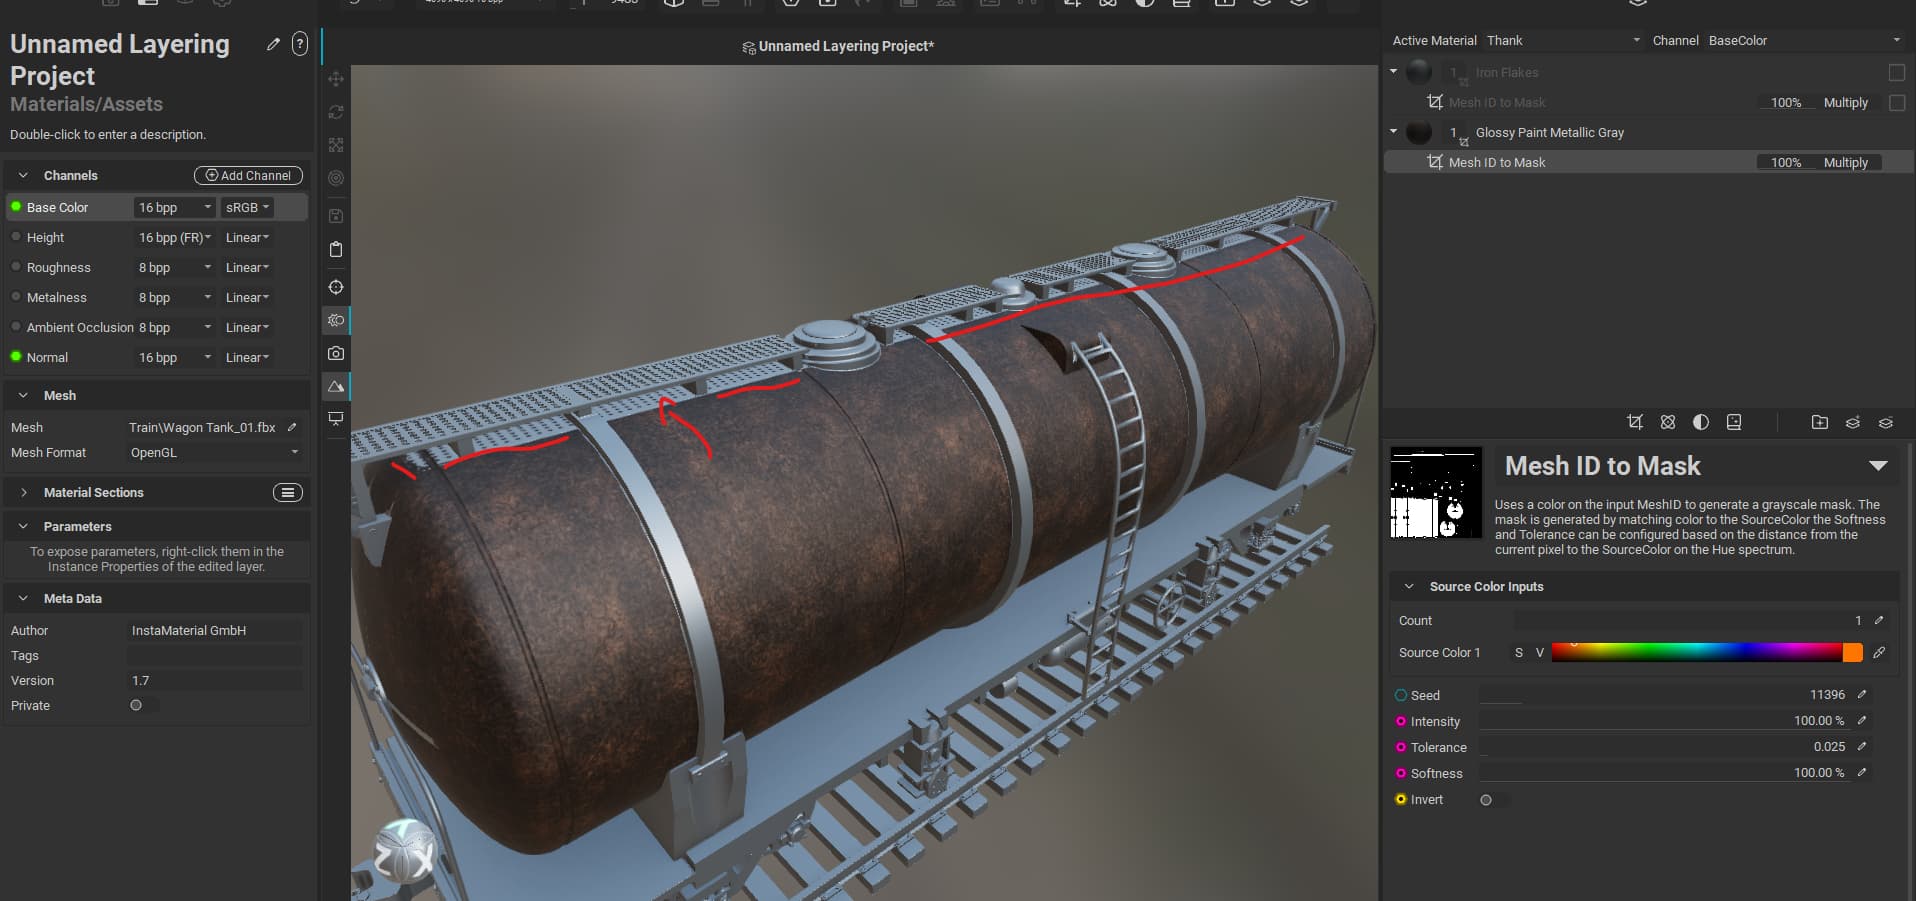1916x901 pixels.
Task: Open the Base Color bit depth dropdown
Action: [x=175, y=207]
